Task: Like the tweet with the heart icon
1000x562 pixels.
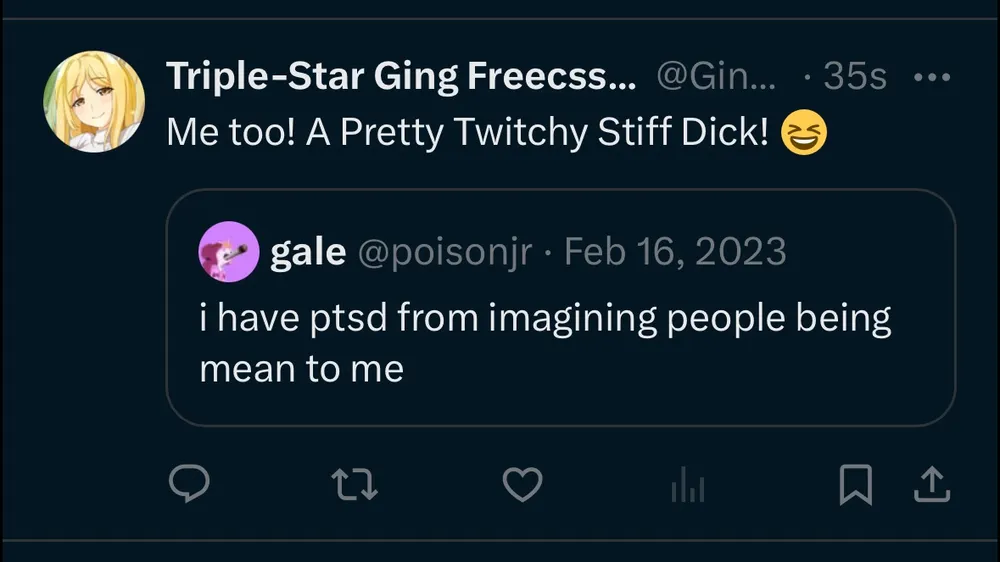Action: click(x=521, y=485)
